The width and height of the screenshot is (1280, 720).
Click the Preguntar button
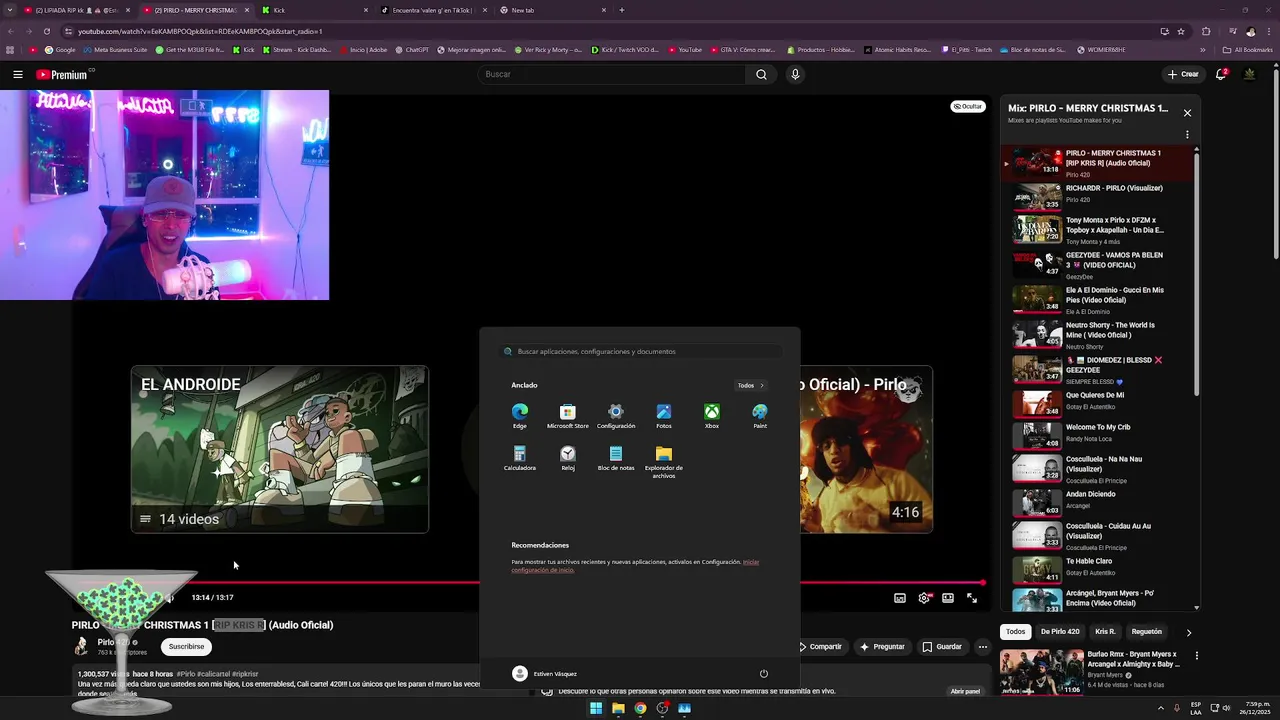tap(882, 646)
